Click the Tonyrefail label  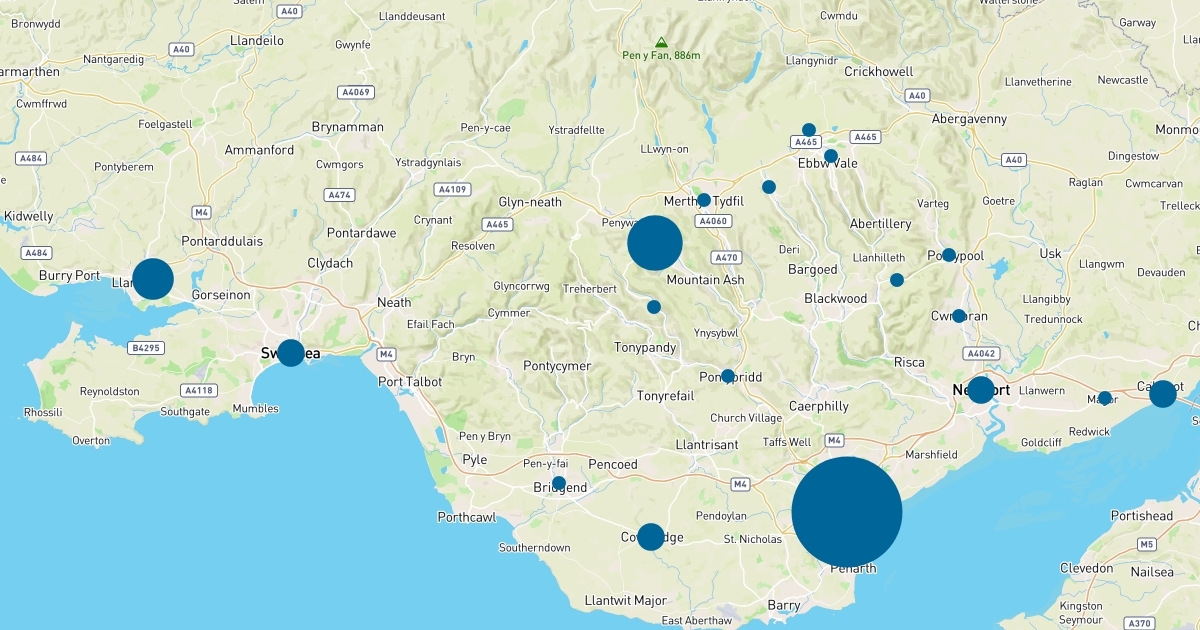pyautogui.click(x=666, y=396)
